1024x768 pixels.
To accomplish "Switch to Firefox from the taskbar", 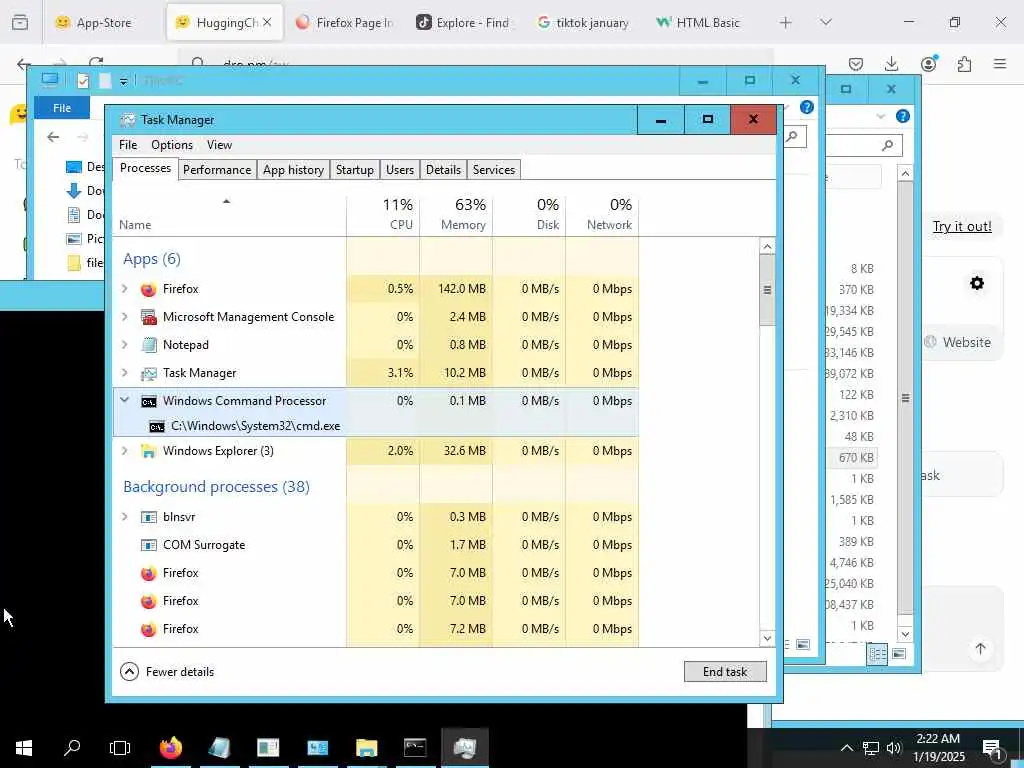I will 170,748.
